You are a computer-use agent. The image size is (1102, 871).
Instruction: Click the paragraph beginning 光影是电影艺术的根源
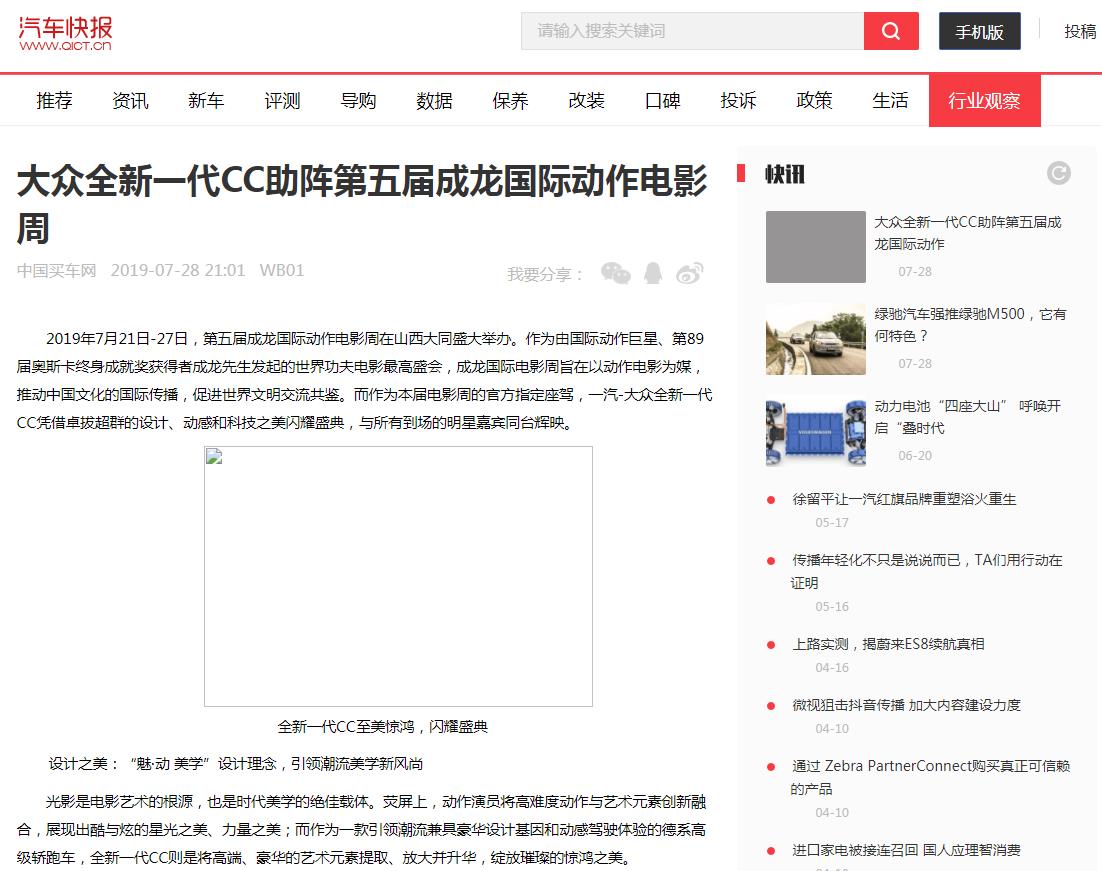point(361,830)
